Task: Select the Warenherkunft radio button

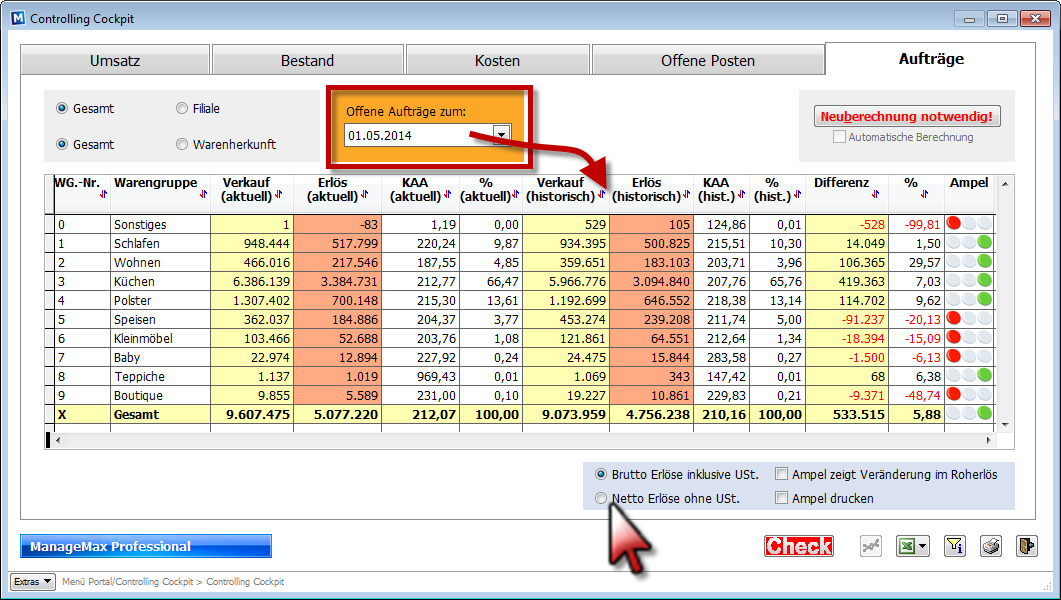Action: coord(181,144)
